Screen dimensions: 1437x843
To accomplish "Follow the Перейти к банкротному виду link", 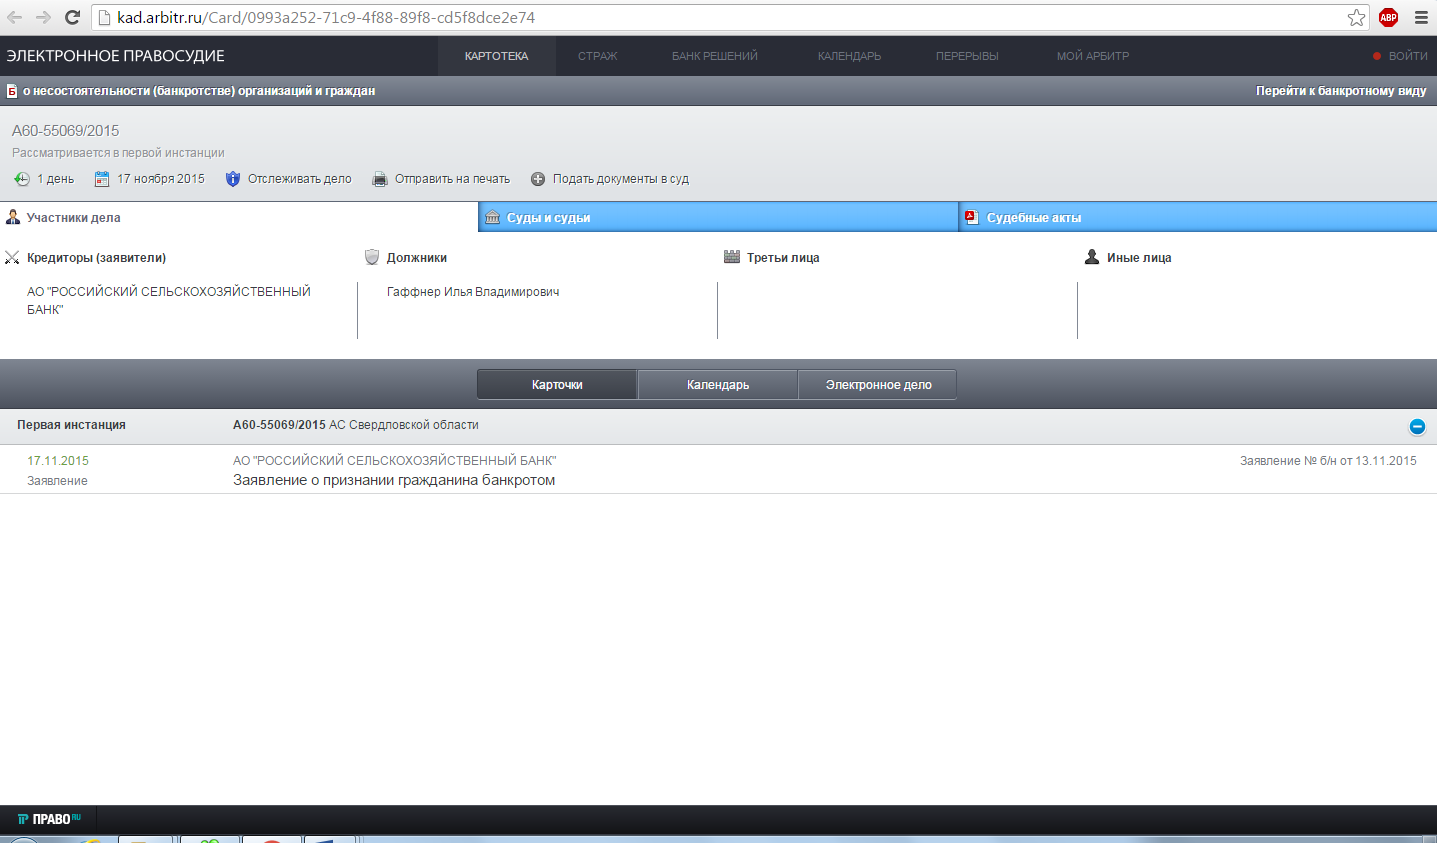I will (x=1340, y=91).
